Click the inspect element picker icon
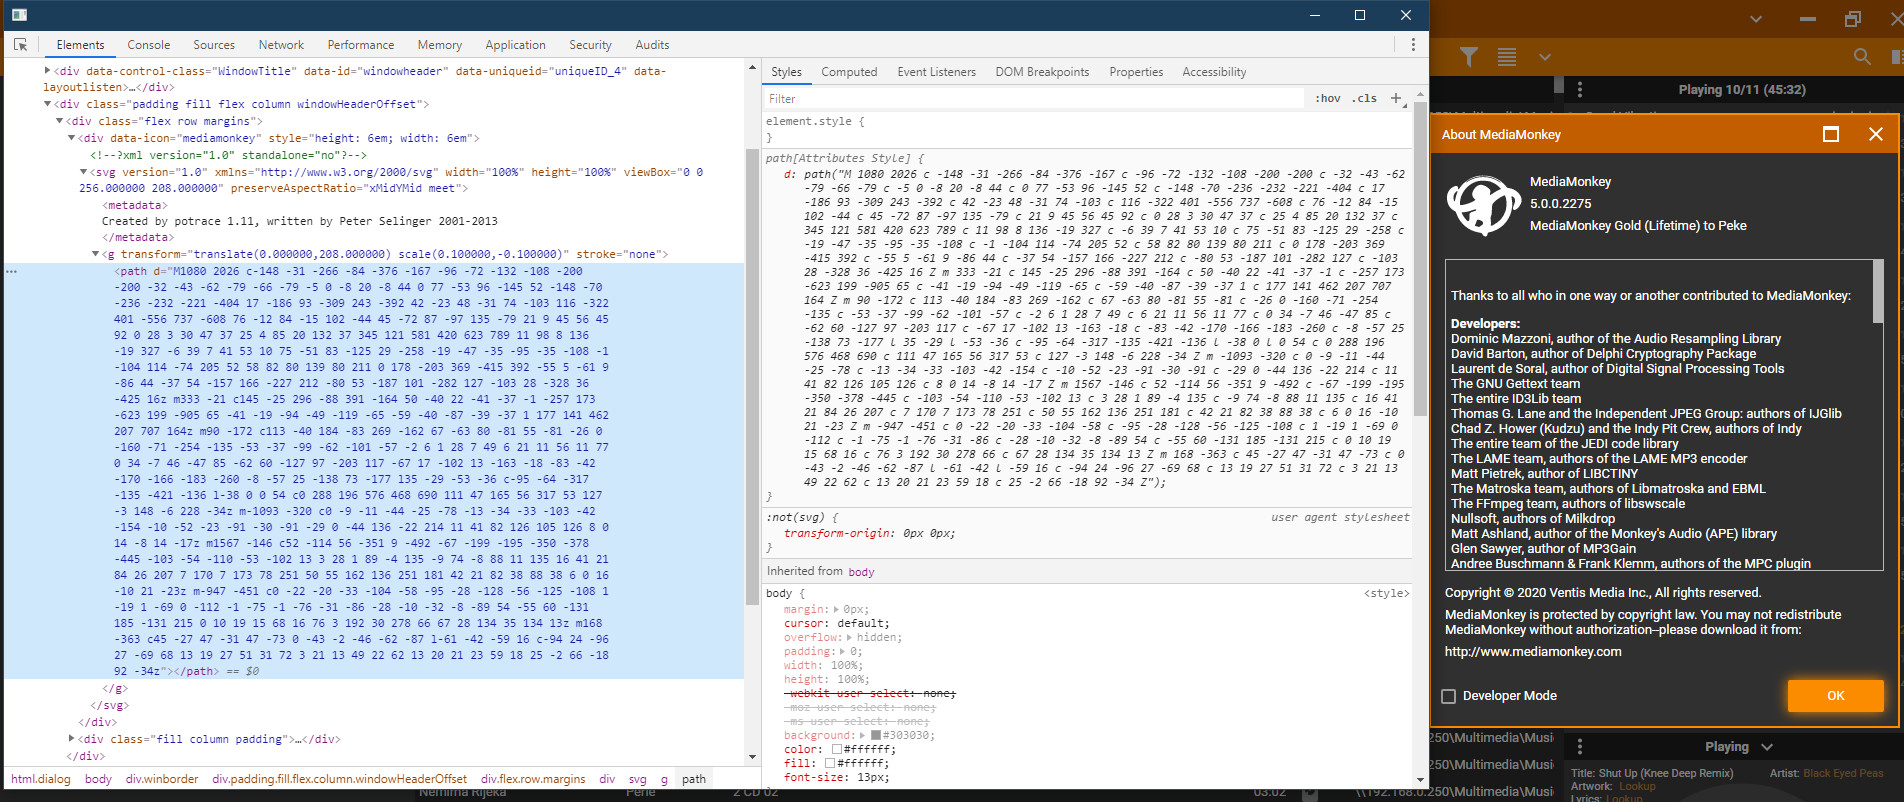Viewport: 1904px width, 802px height. click(20, 45)
